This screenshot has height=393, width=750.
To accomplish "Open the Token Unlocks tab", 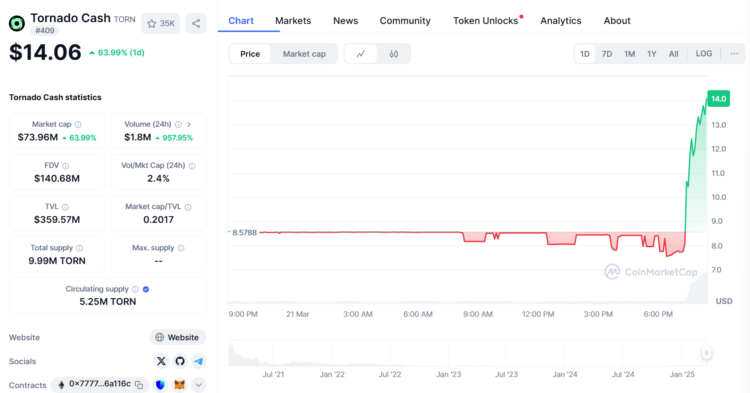I will click(x=485, y=21).
